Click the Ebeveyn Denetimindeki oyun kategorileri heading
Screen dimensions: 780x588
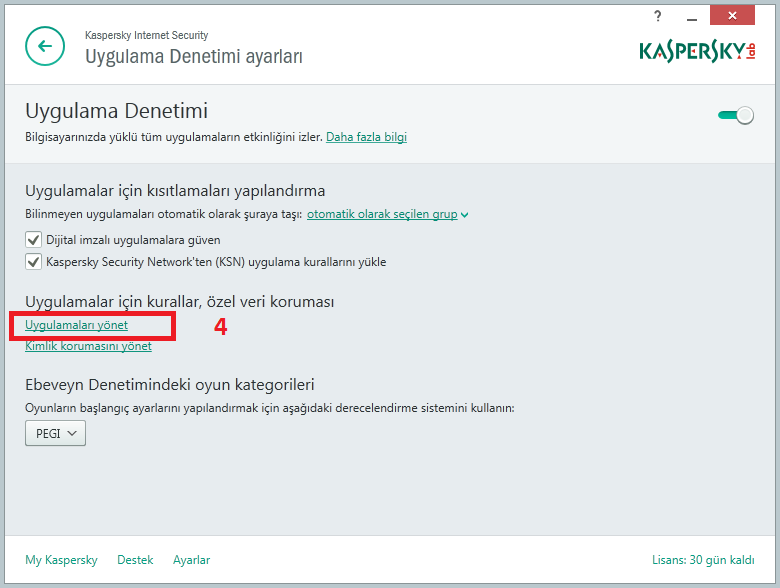click(x=170, y=385)
